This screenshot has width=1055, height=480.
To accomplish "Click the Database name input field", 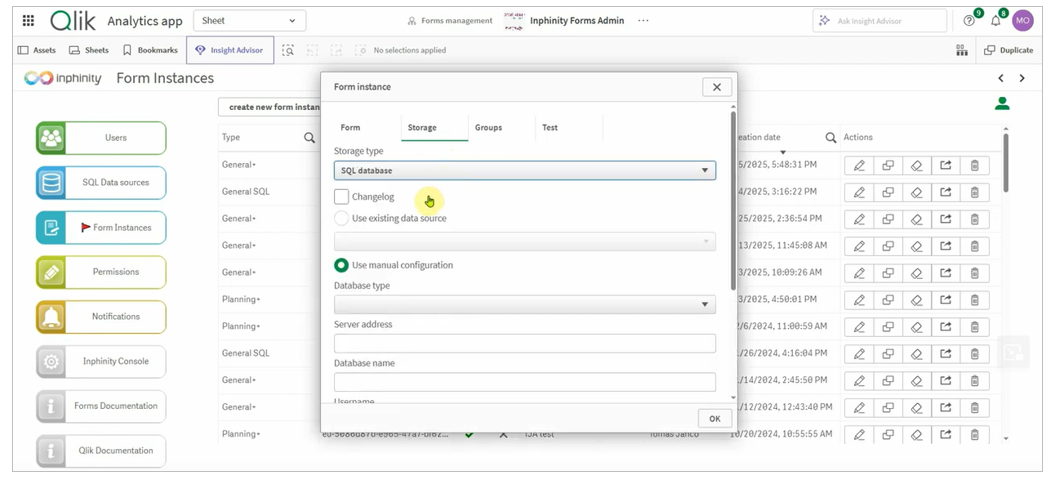I will point(525,382).
